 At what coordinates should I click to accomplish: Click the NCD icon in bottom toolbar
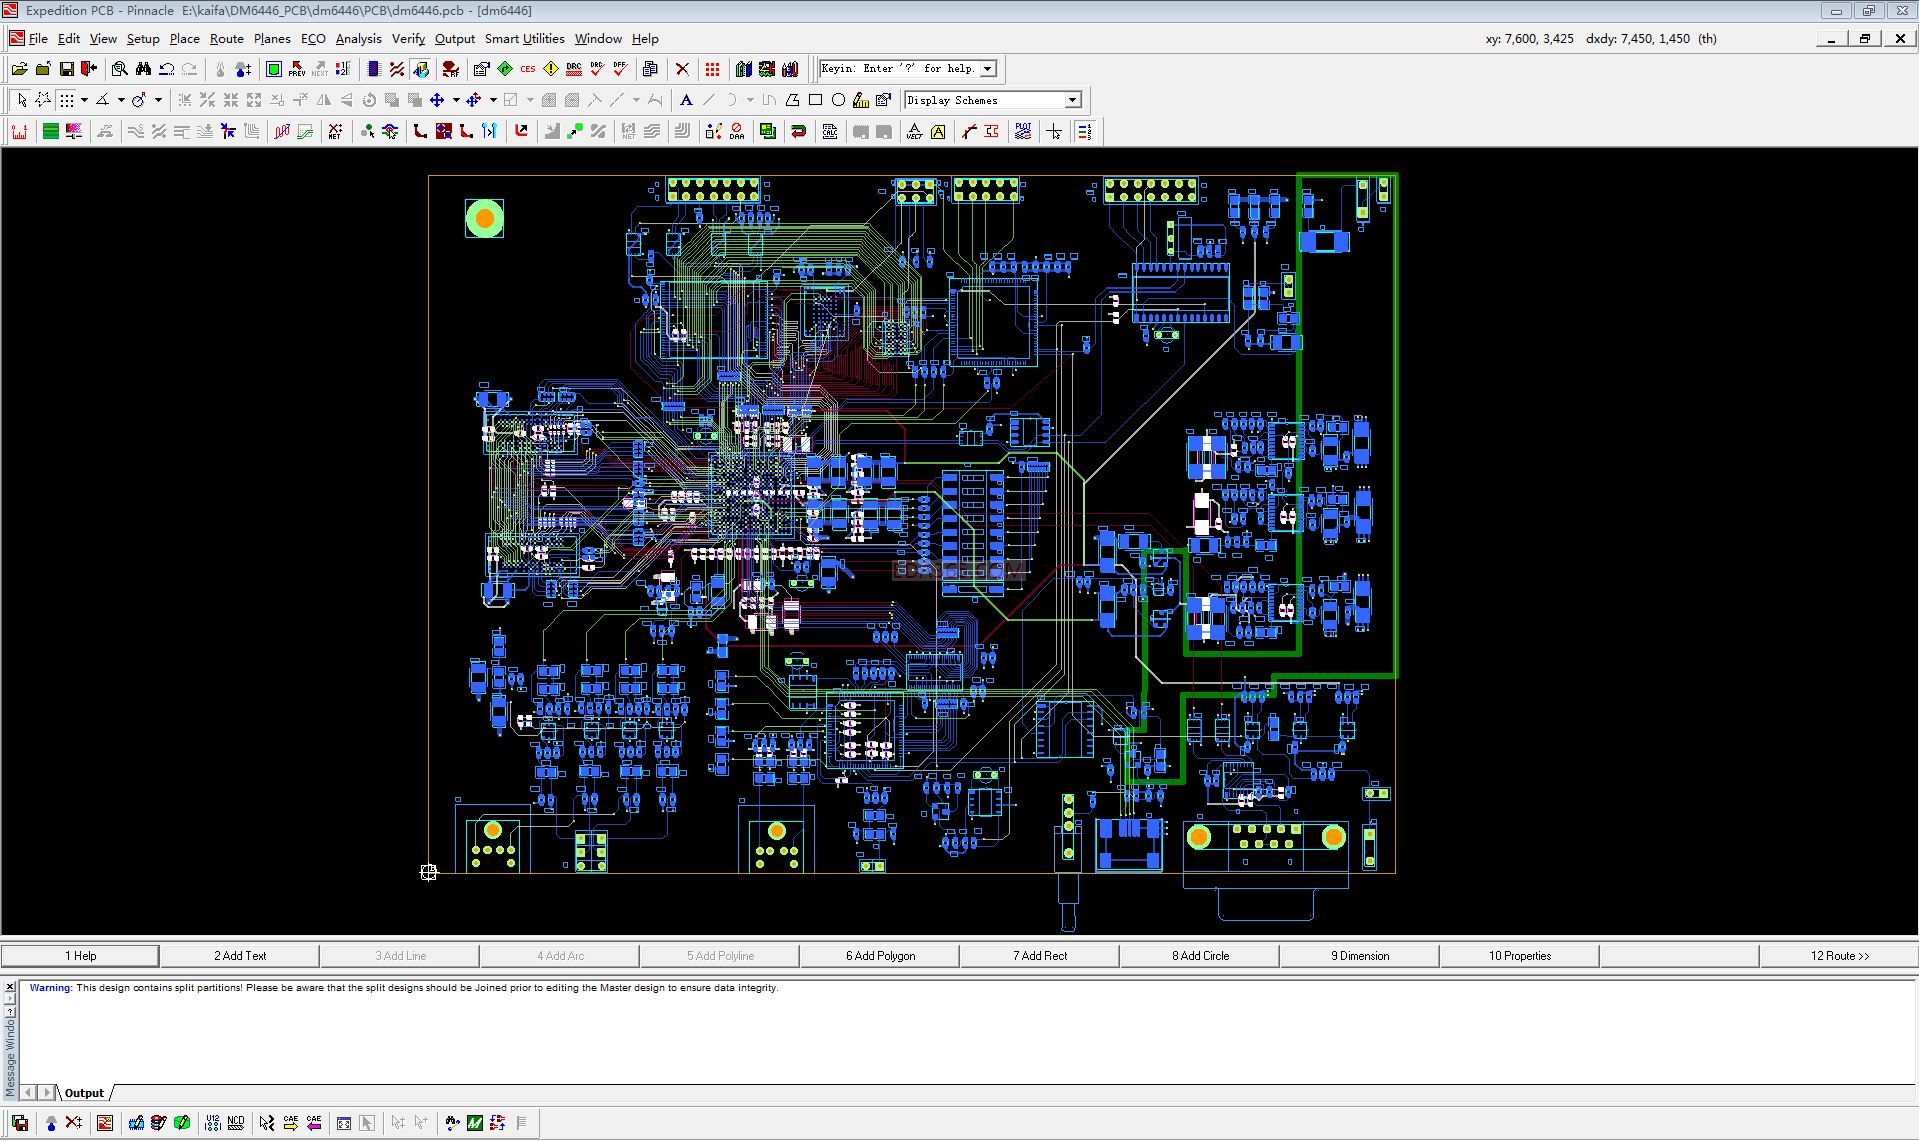236,1123
